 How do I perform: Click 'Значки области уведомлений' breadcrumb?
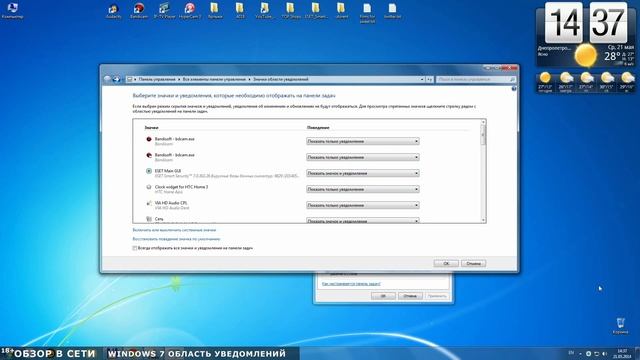[281, 80]
